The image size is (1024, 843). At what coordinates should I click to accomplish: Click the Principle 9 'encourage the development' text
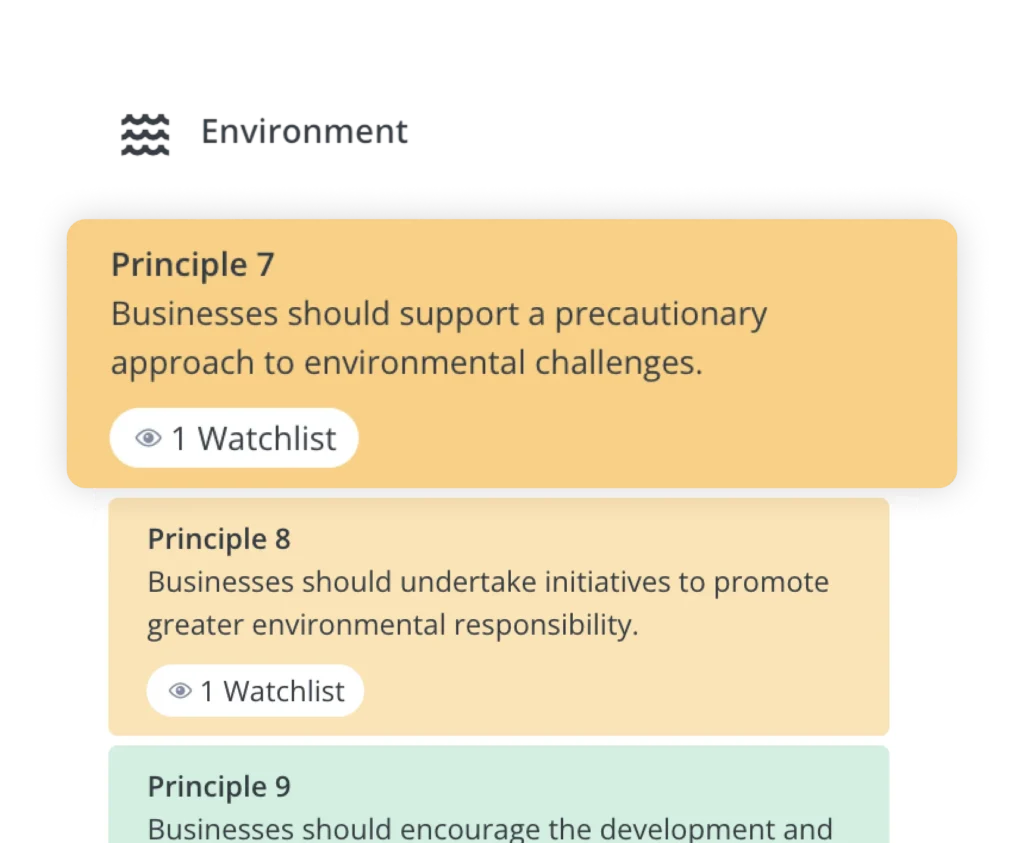[x=490, y=829]
